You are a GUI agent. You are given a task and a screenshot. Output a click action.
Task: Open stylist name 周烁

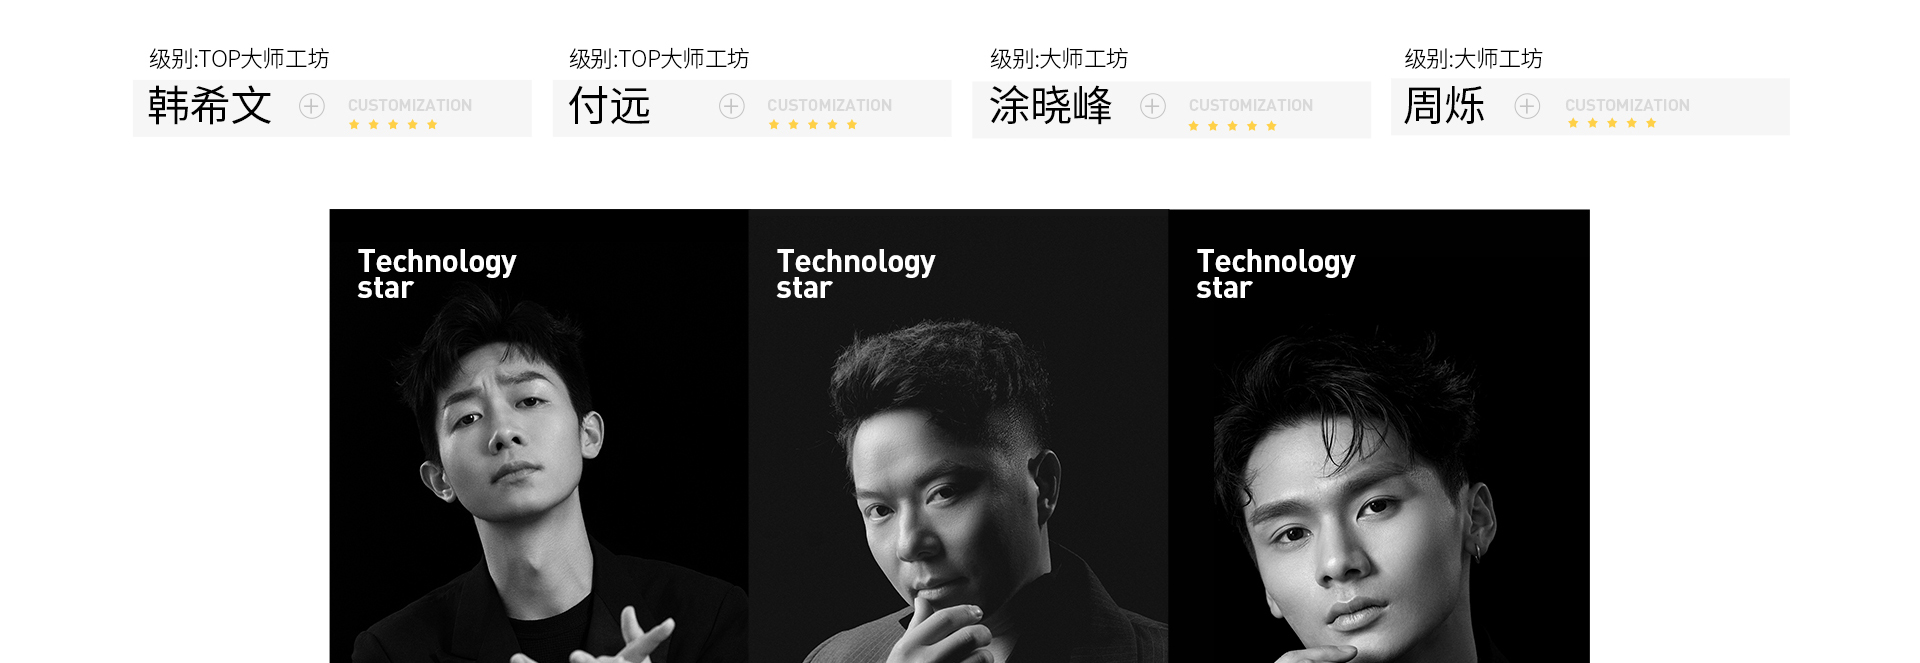(x=1444, y=106)
